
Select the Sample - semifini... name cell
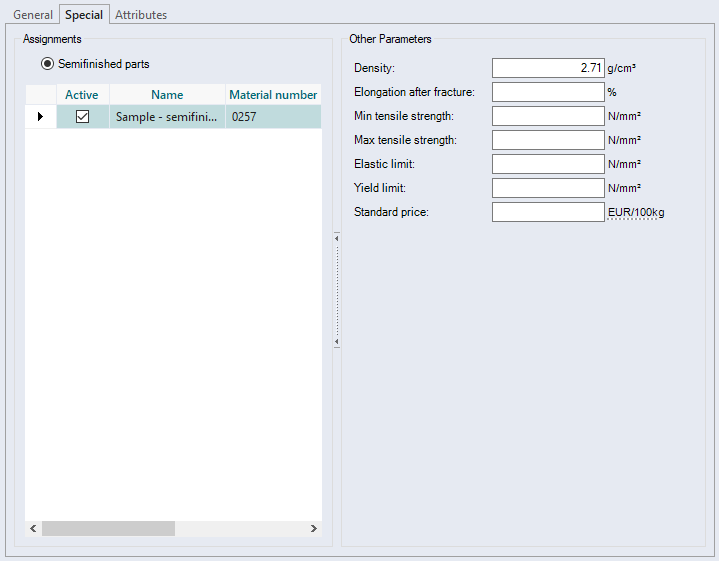[x=167, y=117]
